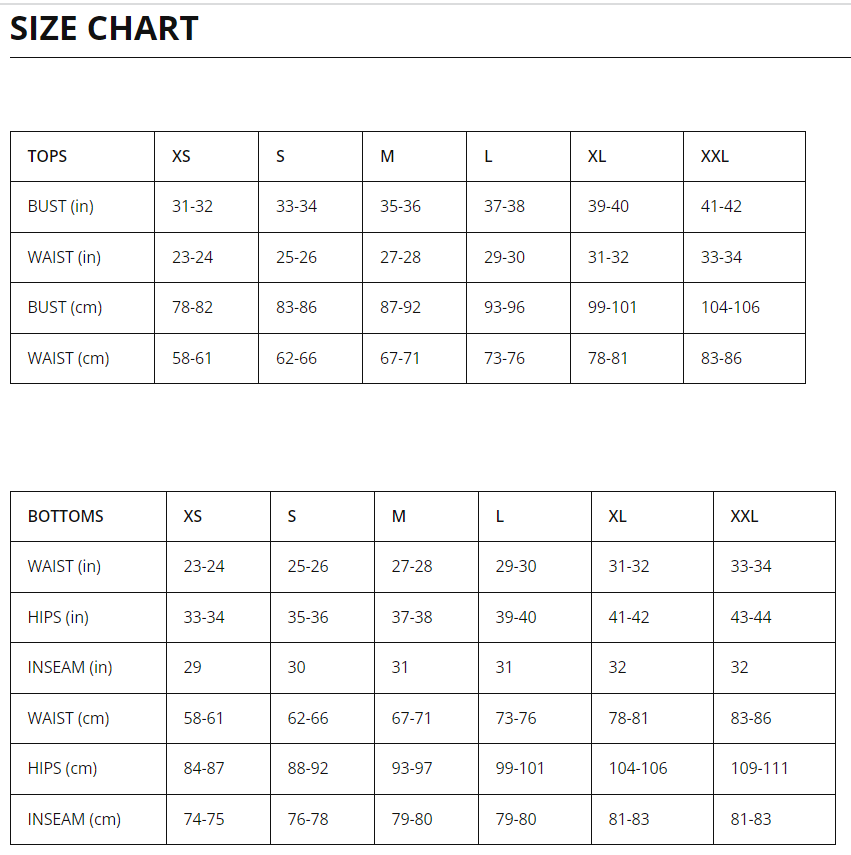Select the TOPS table header cell
The height and width of the screenshot is (855, 851).
82,156
